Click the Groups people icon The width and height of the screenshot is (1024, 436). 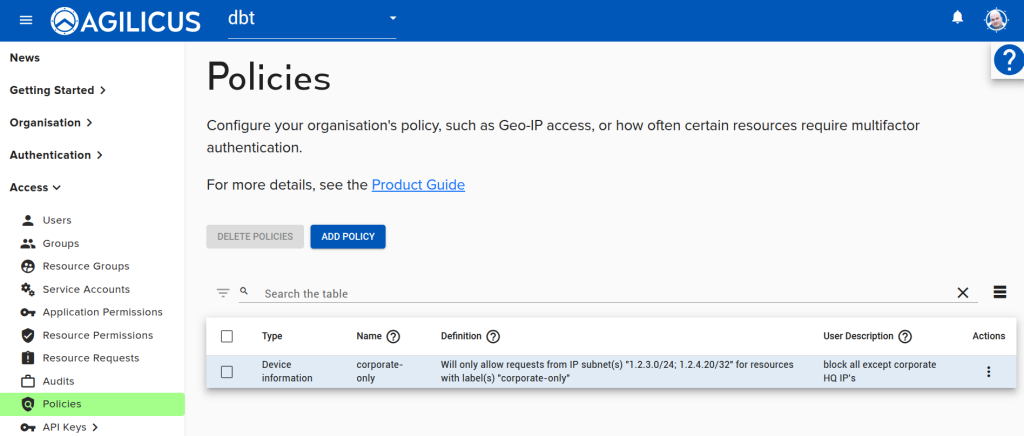27,243
